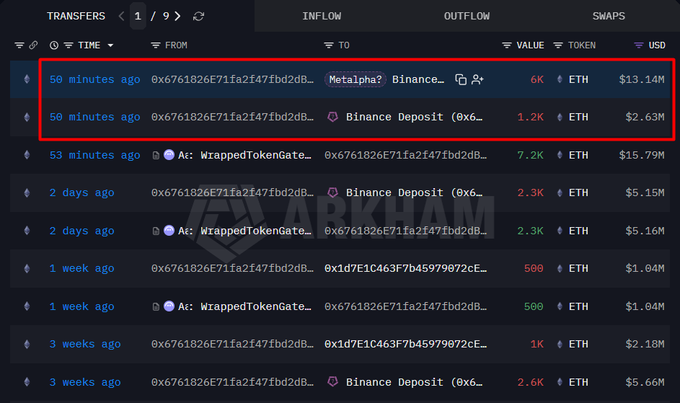Click the 7.2K value cell

click(530, 155)
